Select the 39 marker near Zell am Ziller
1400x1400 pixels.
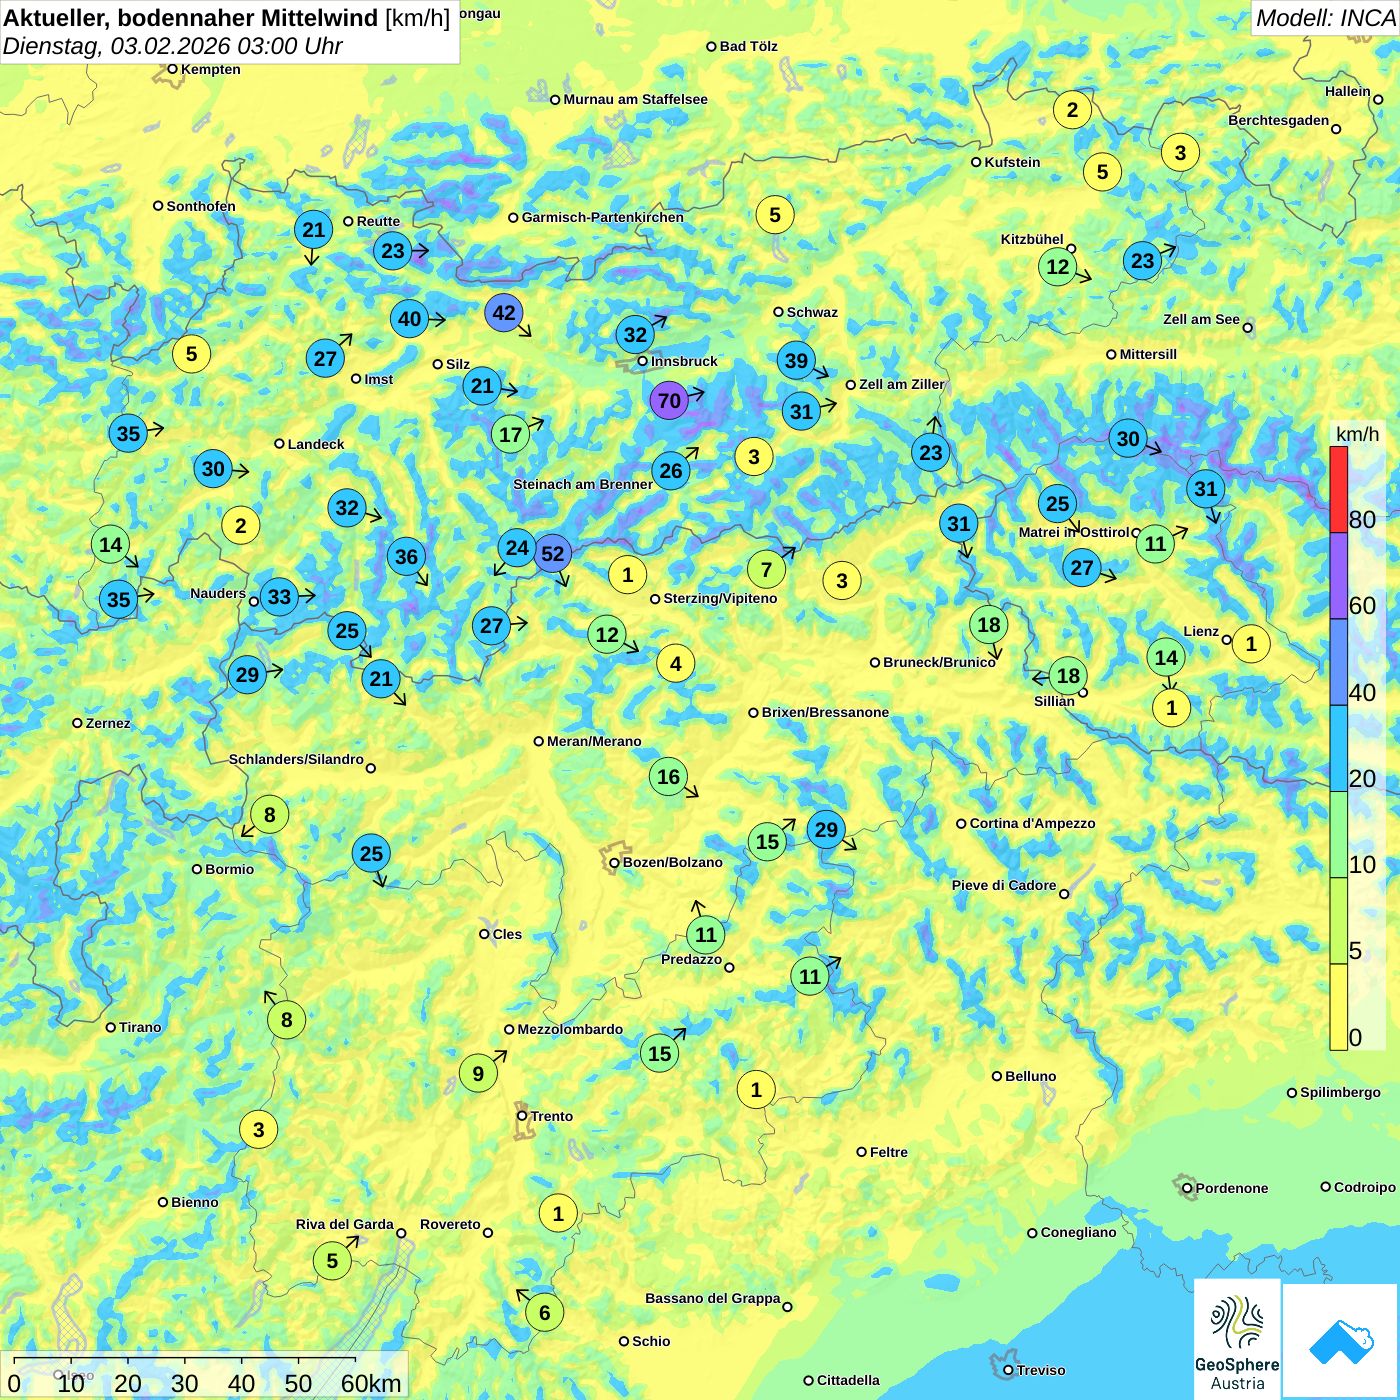tap(796, 361)
